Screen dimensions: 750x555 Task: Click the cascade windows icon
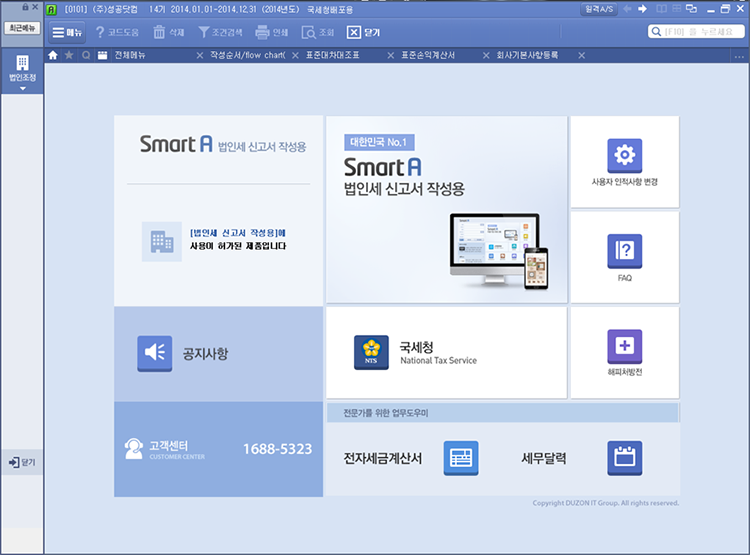(x=692, y=9)
